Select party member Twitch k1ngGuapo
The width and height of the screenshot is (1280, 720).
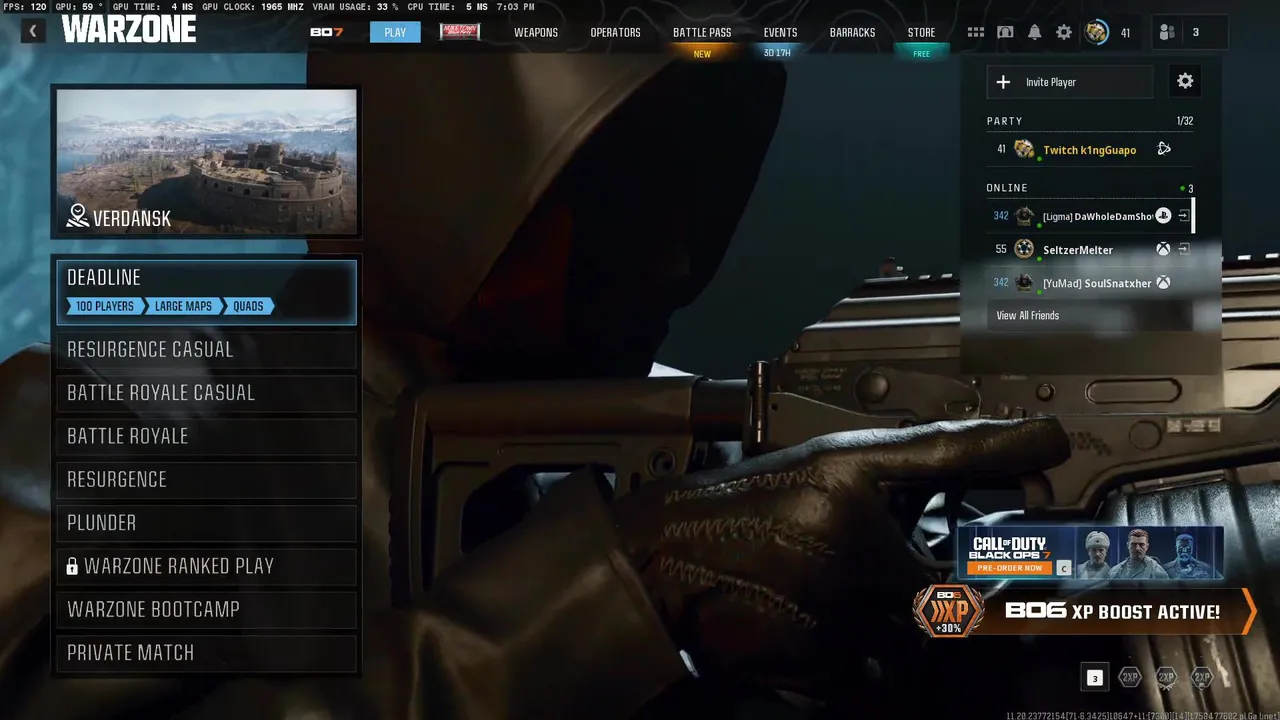click(1090, 149)
